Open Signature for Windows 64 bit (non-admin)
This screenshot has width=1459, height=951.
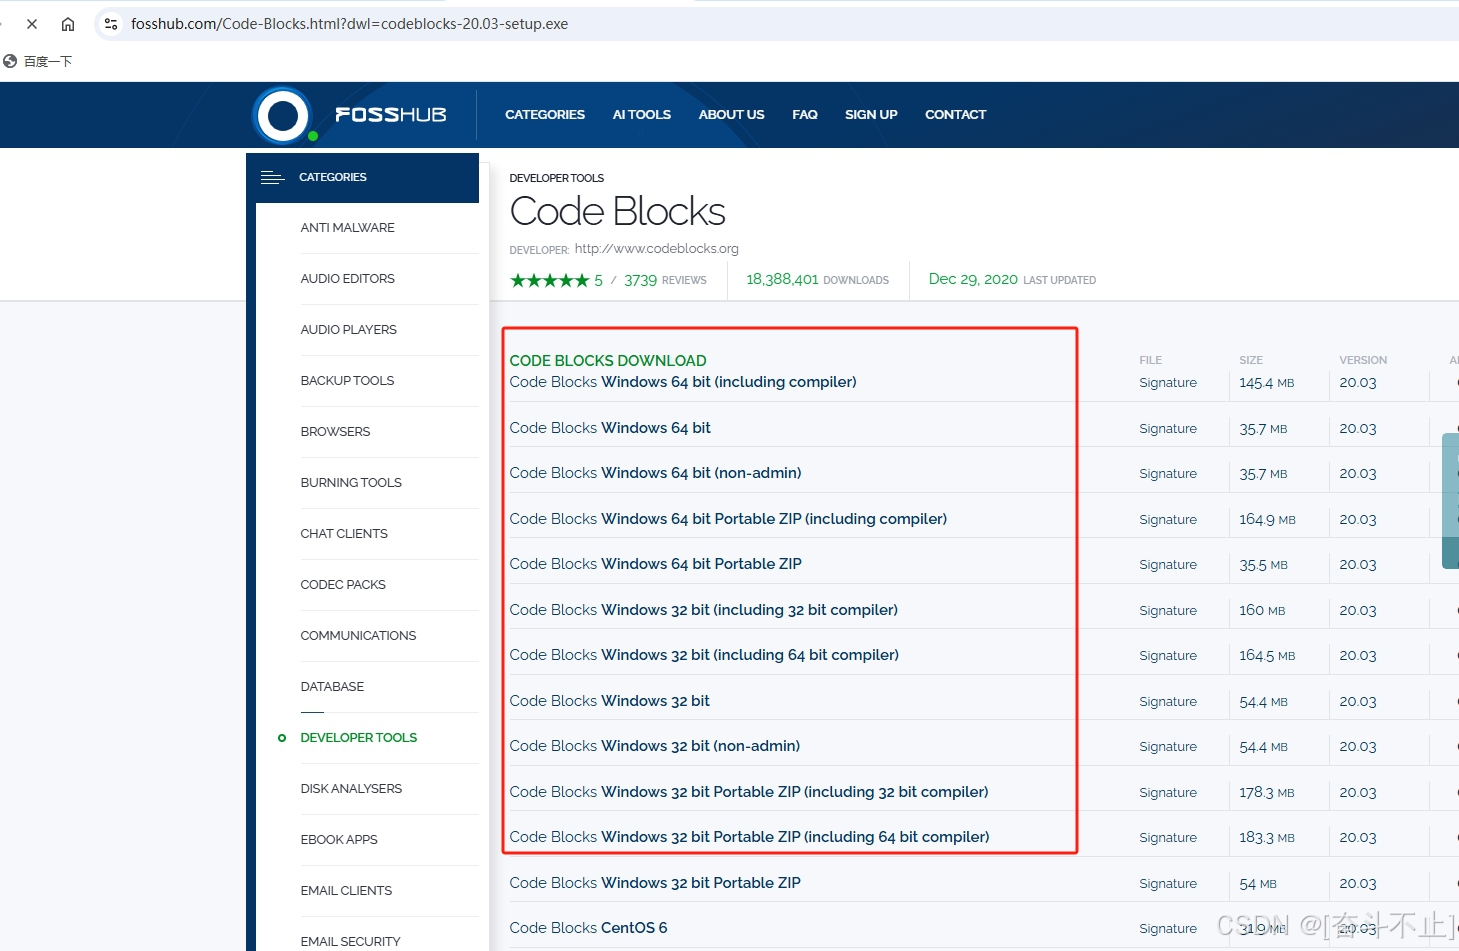[x=1168, y=474]
